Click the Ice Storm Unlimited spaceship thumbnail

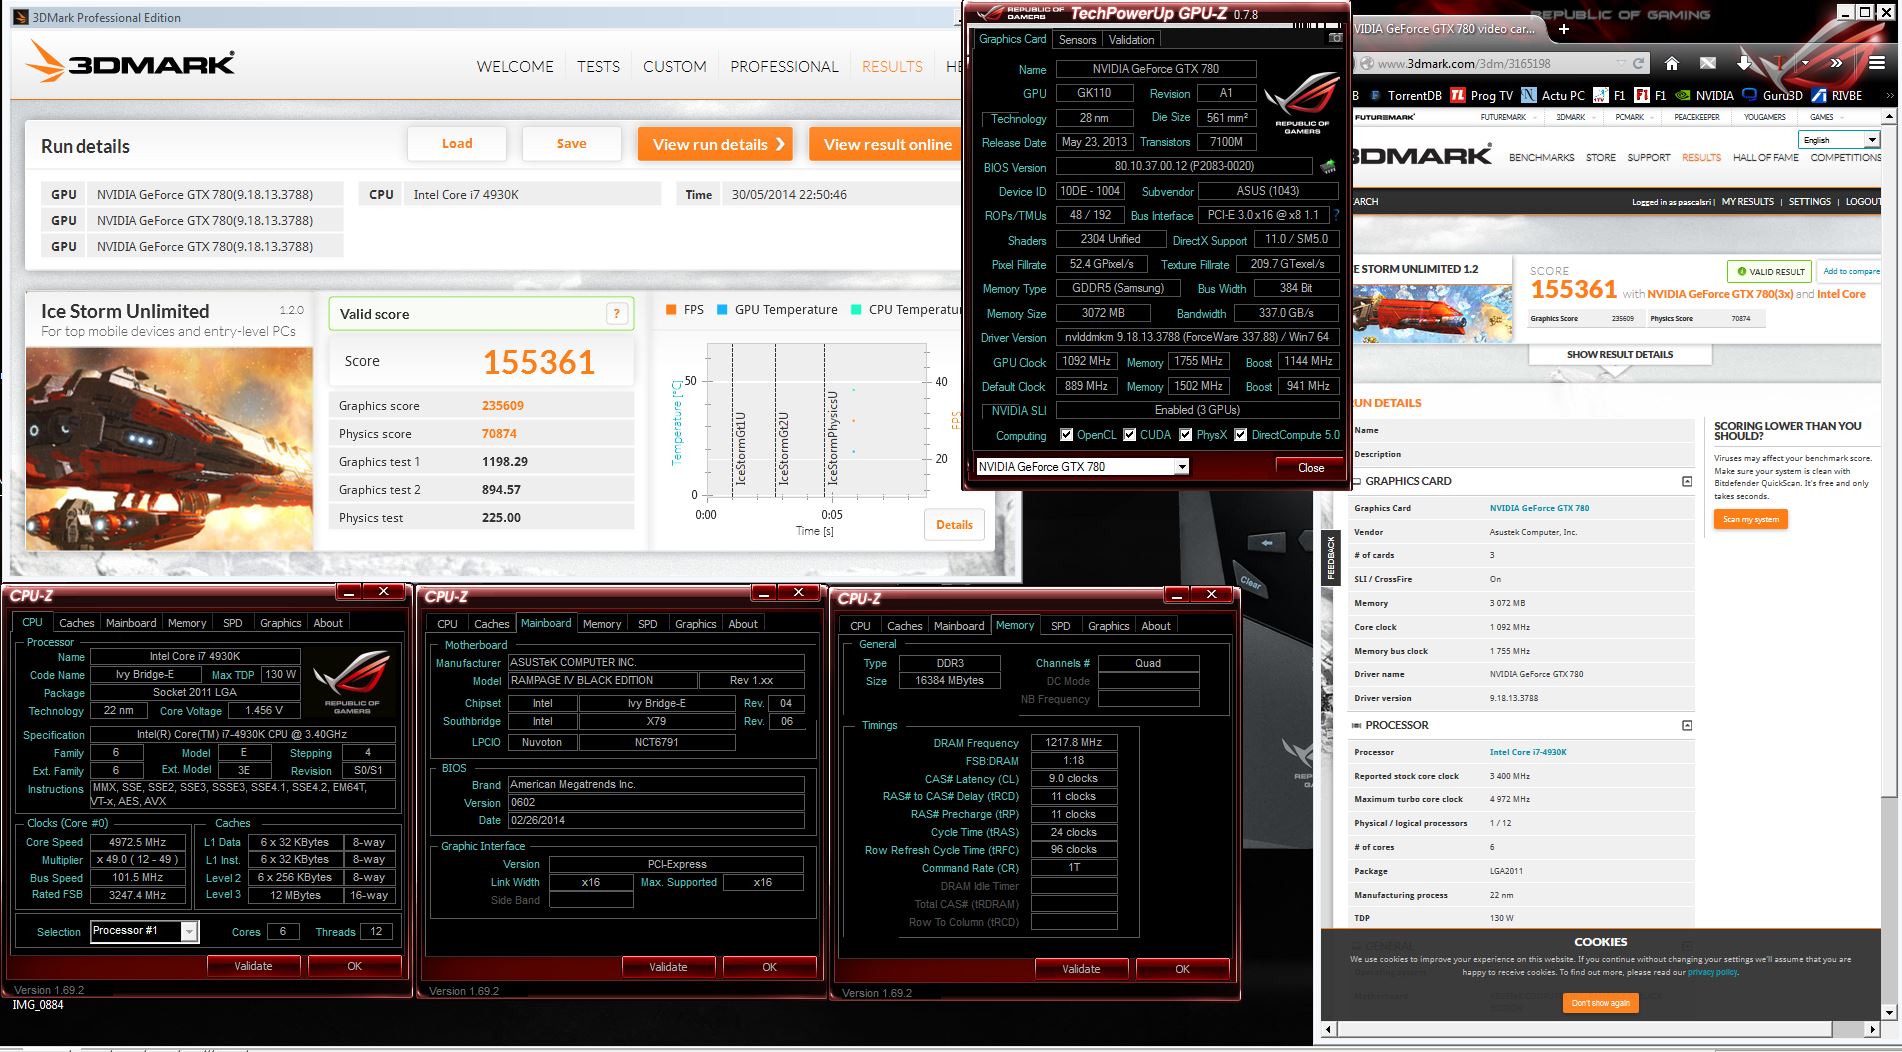click(x=169, y=448)
